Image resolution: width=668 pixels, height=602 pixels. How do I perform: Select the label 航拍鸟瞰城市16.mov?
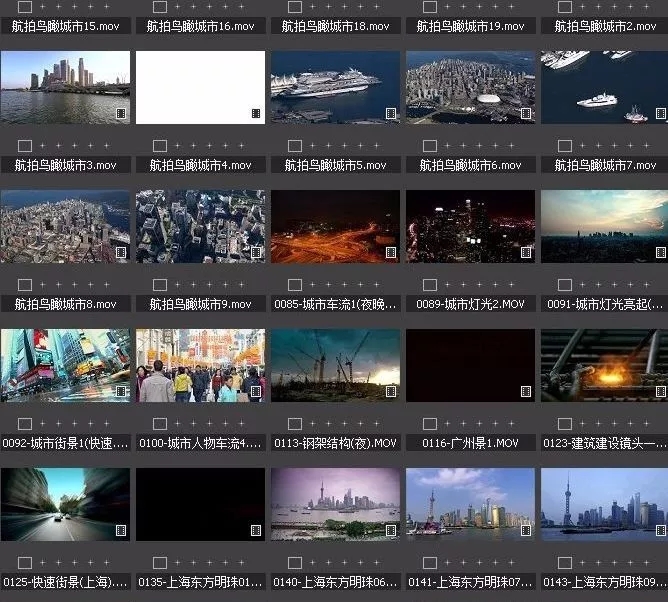[x=201, y=26]
